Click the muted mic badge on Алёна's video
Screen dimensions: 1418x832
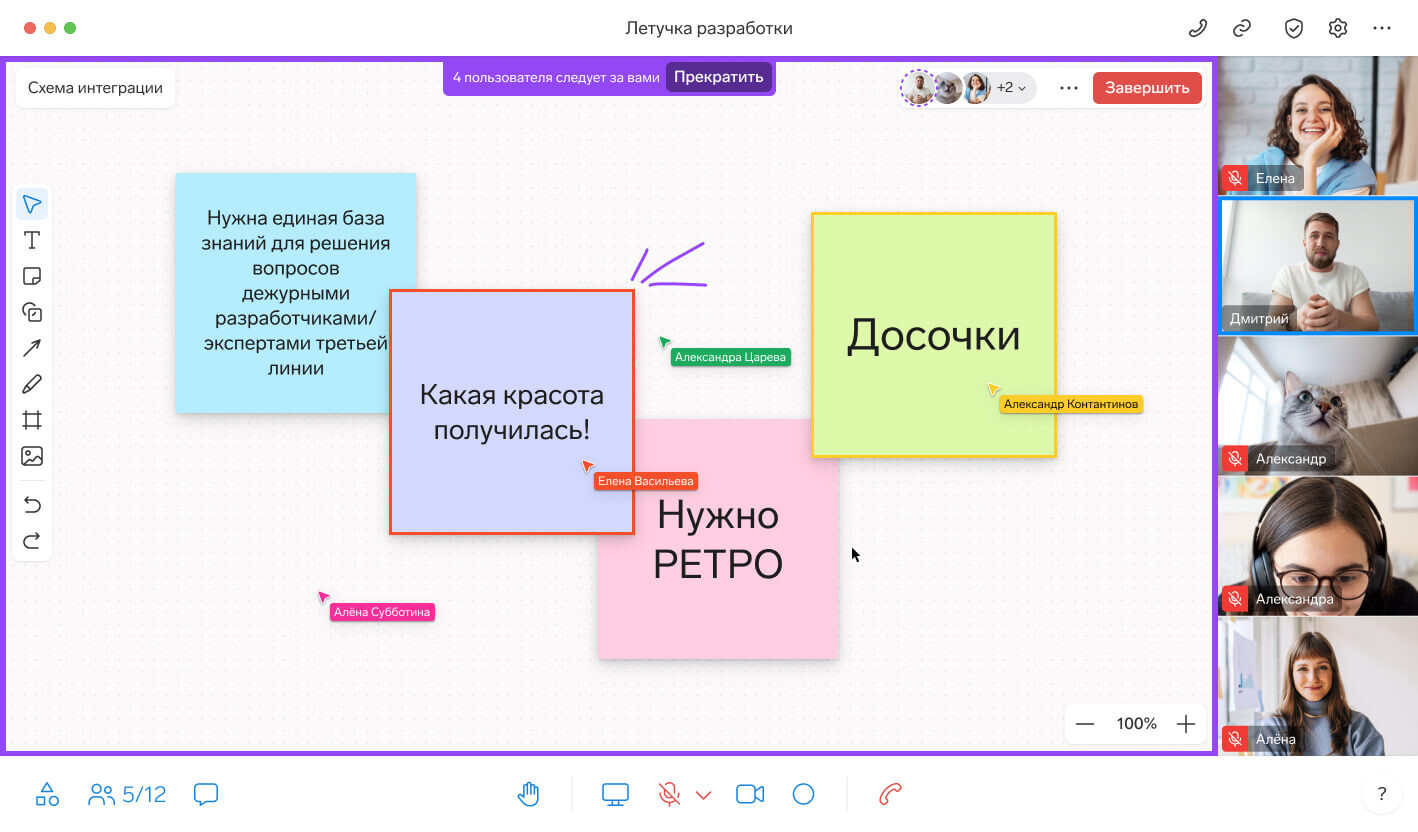tap(1235, 738)
